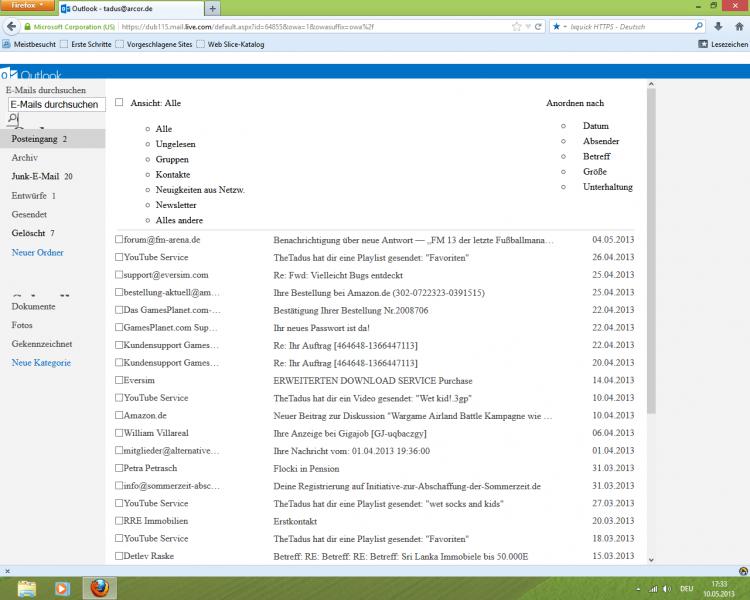This screenshot has height=600, width=750.
Task: Open the 'Flocki in Pension' message
Action: point(306,468)
